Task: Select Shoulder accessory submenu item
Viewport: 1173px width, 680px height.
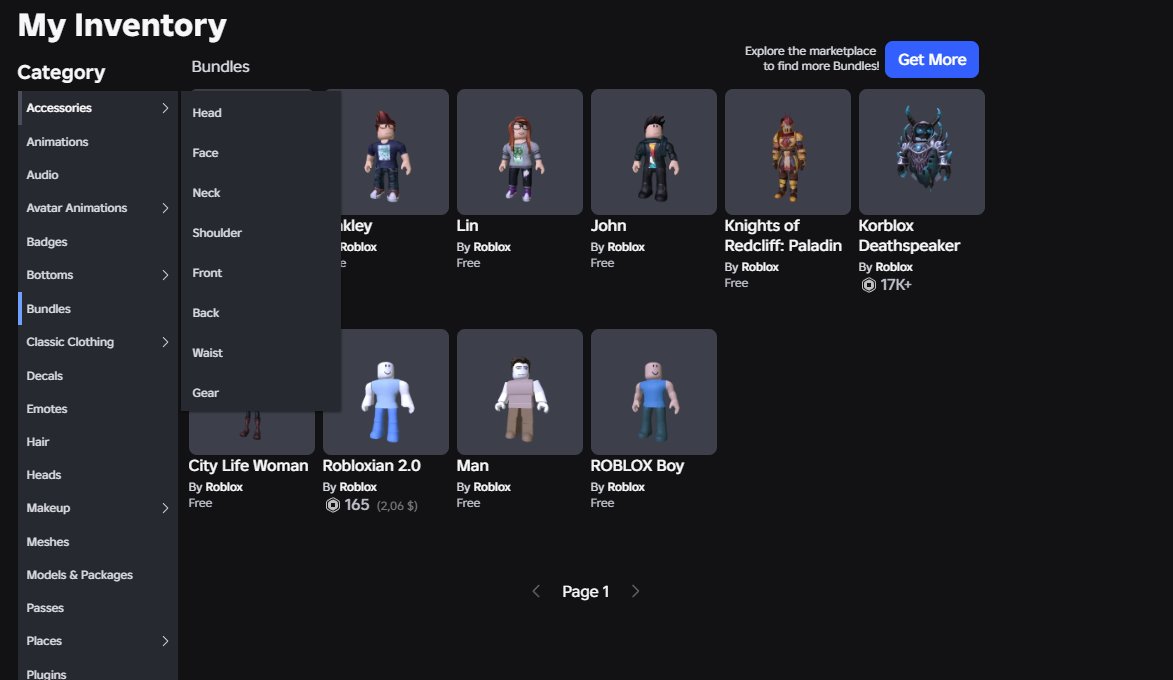Action: (260, 233)
